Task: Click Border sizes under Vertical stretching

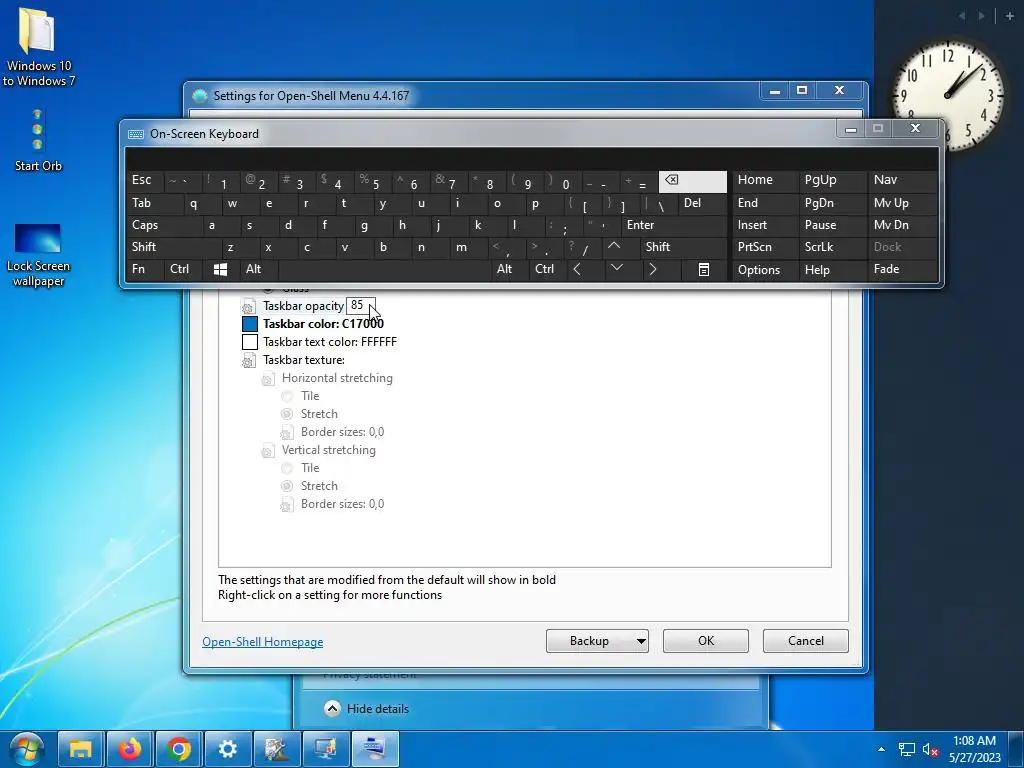Action: [342, 504]
